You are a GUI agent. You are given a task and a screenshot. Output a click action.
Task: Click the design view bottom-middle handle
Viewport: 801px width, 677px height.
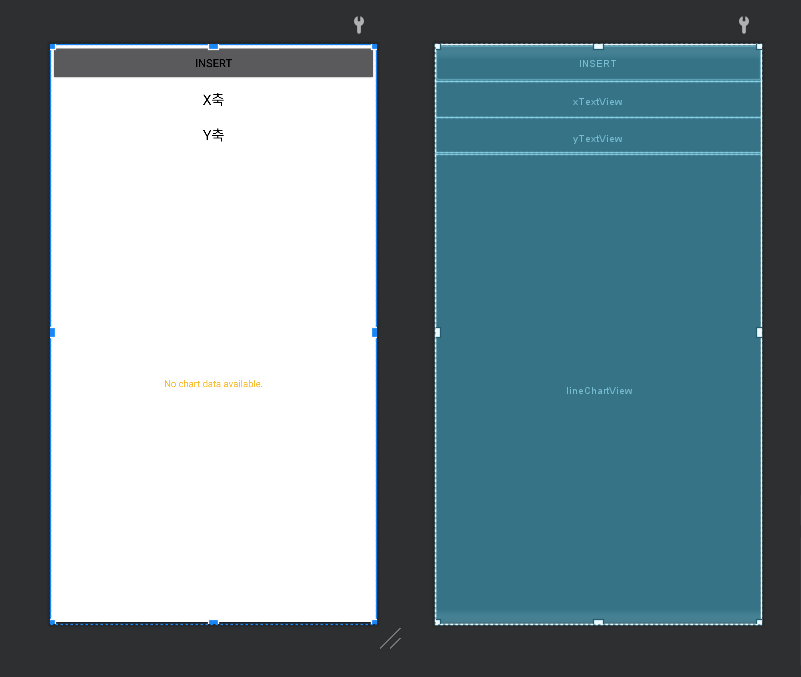[x=214, y=622]
